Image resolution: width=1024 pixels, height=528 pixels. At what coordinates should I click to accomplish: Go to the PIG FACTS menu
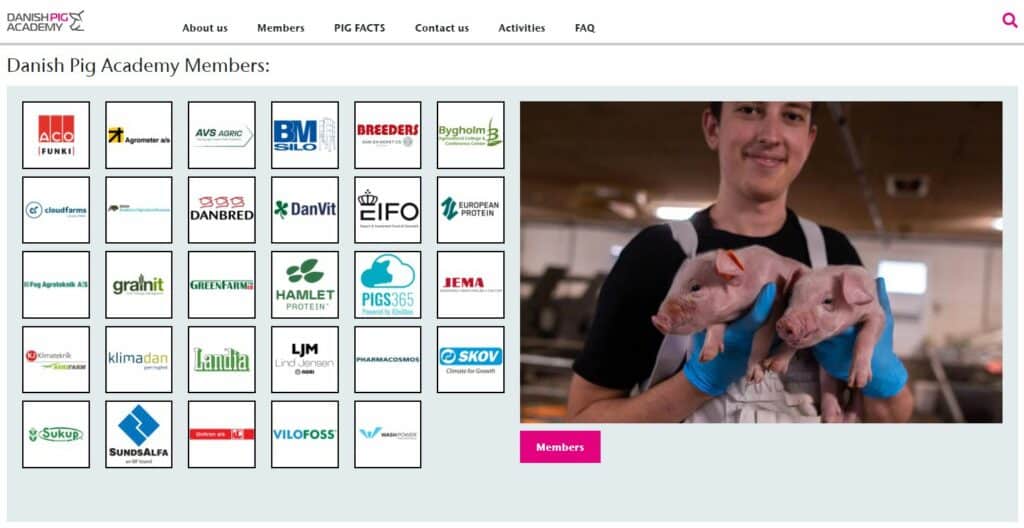pos(360,28)
